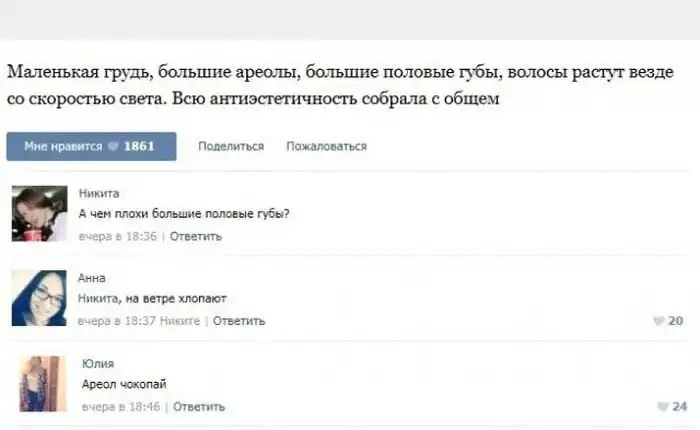The image size is (700, 430).
Task: Click the 'Поделиться' share link
Action: 231,146
